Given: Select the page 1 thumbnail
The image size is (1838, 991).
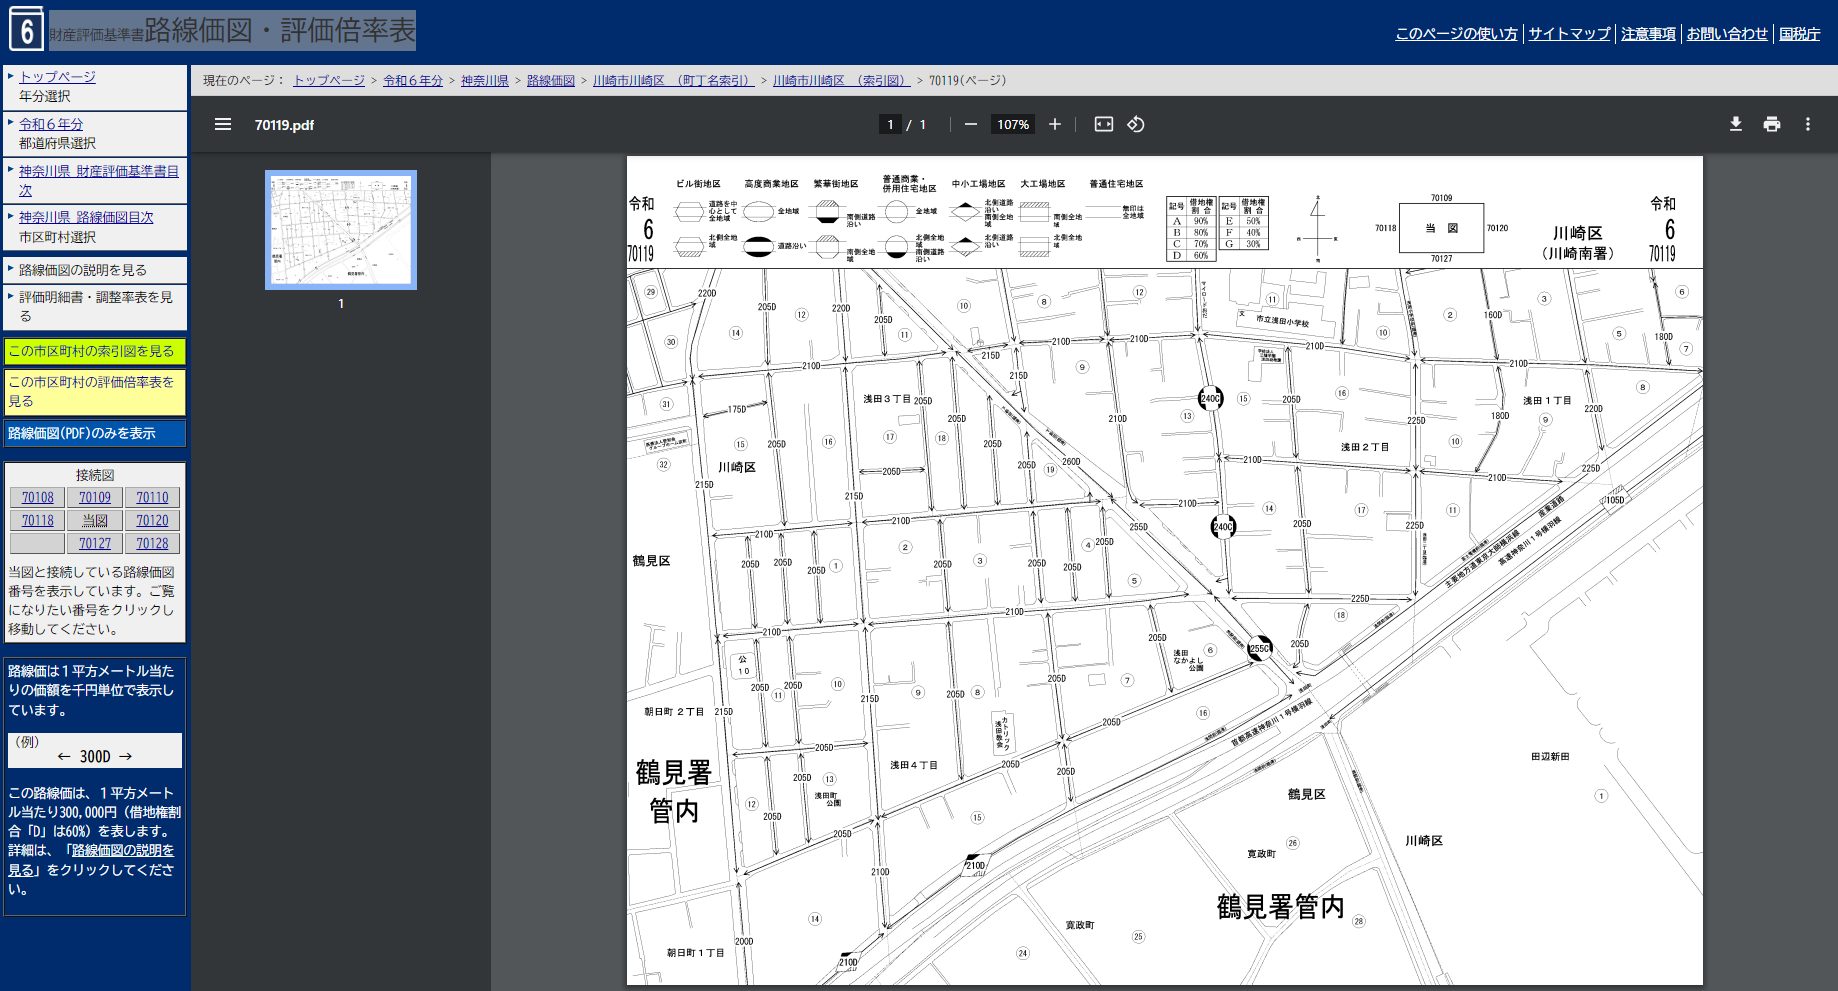Looking at the screenshot, I should point(341,230).
